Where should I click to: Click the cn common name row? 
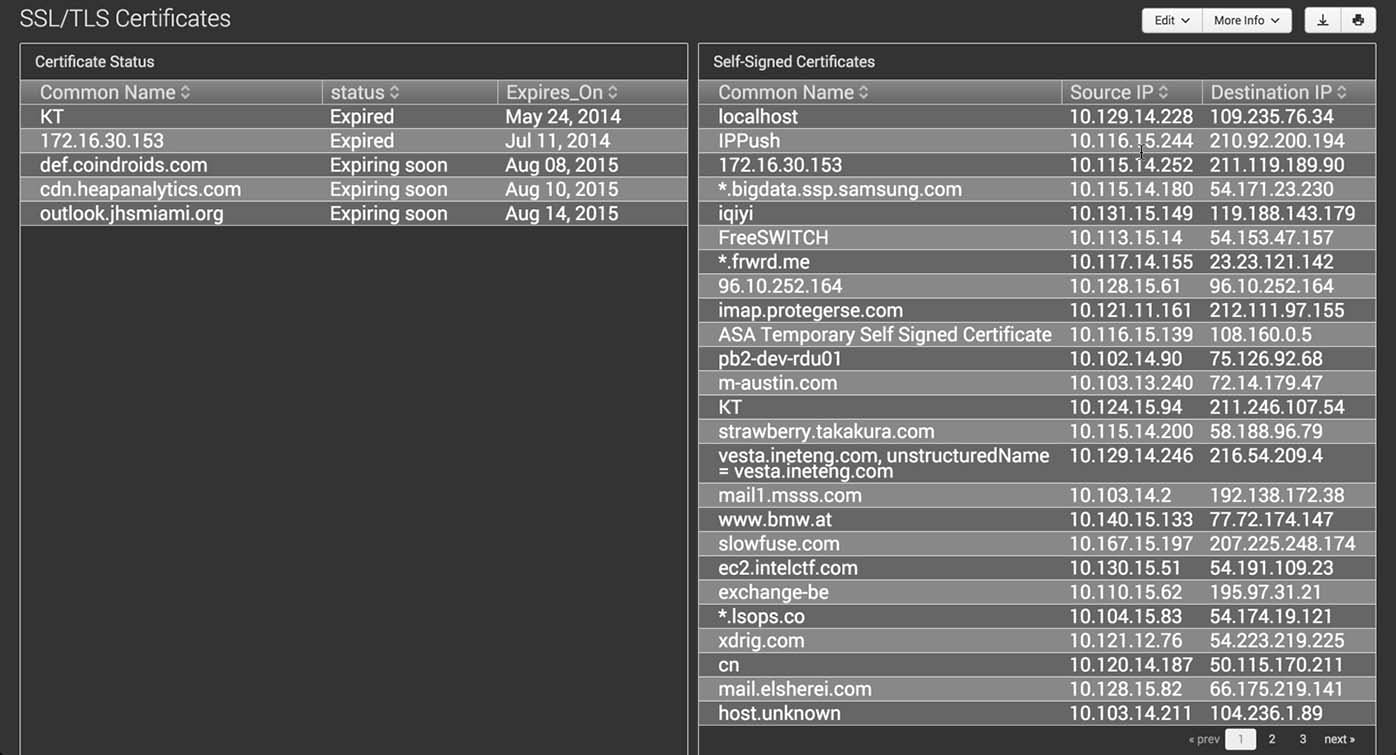click(1037, 664)
